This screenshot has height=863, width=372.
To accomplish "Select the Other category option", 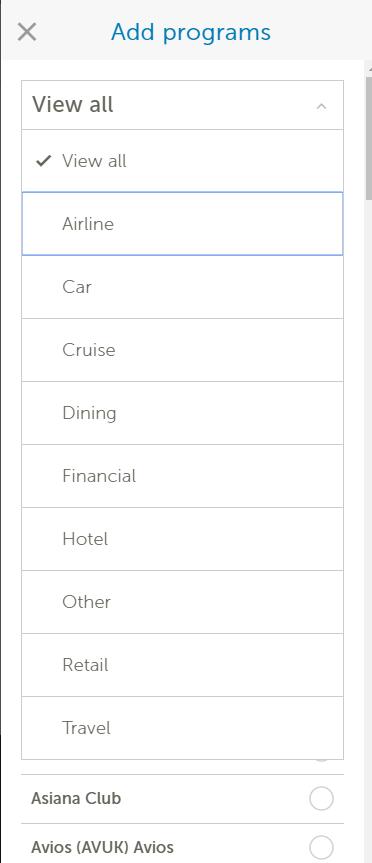I will click(x=182, y=602).
